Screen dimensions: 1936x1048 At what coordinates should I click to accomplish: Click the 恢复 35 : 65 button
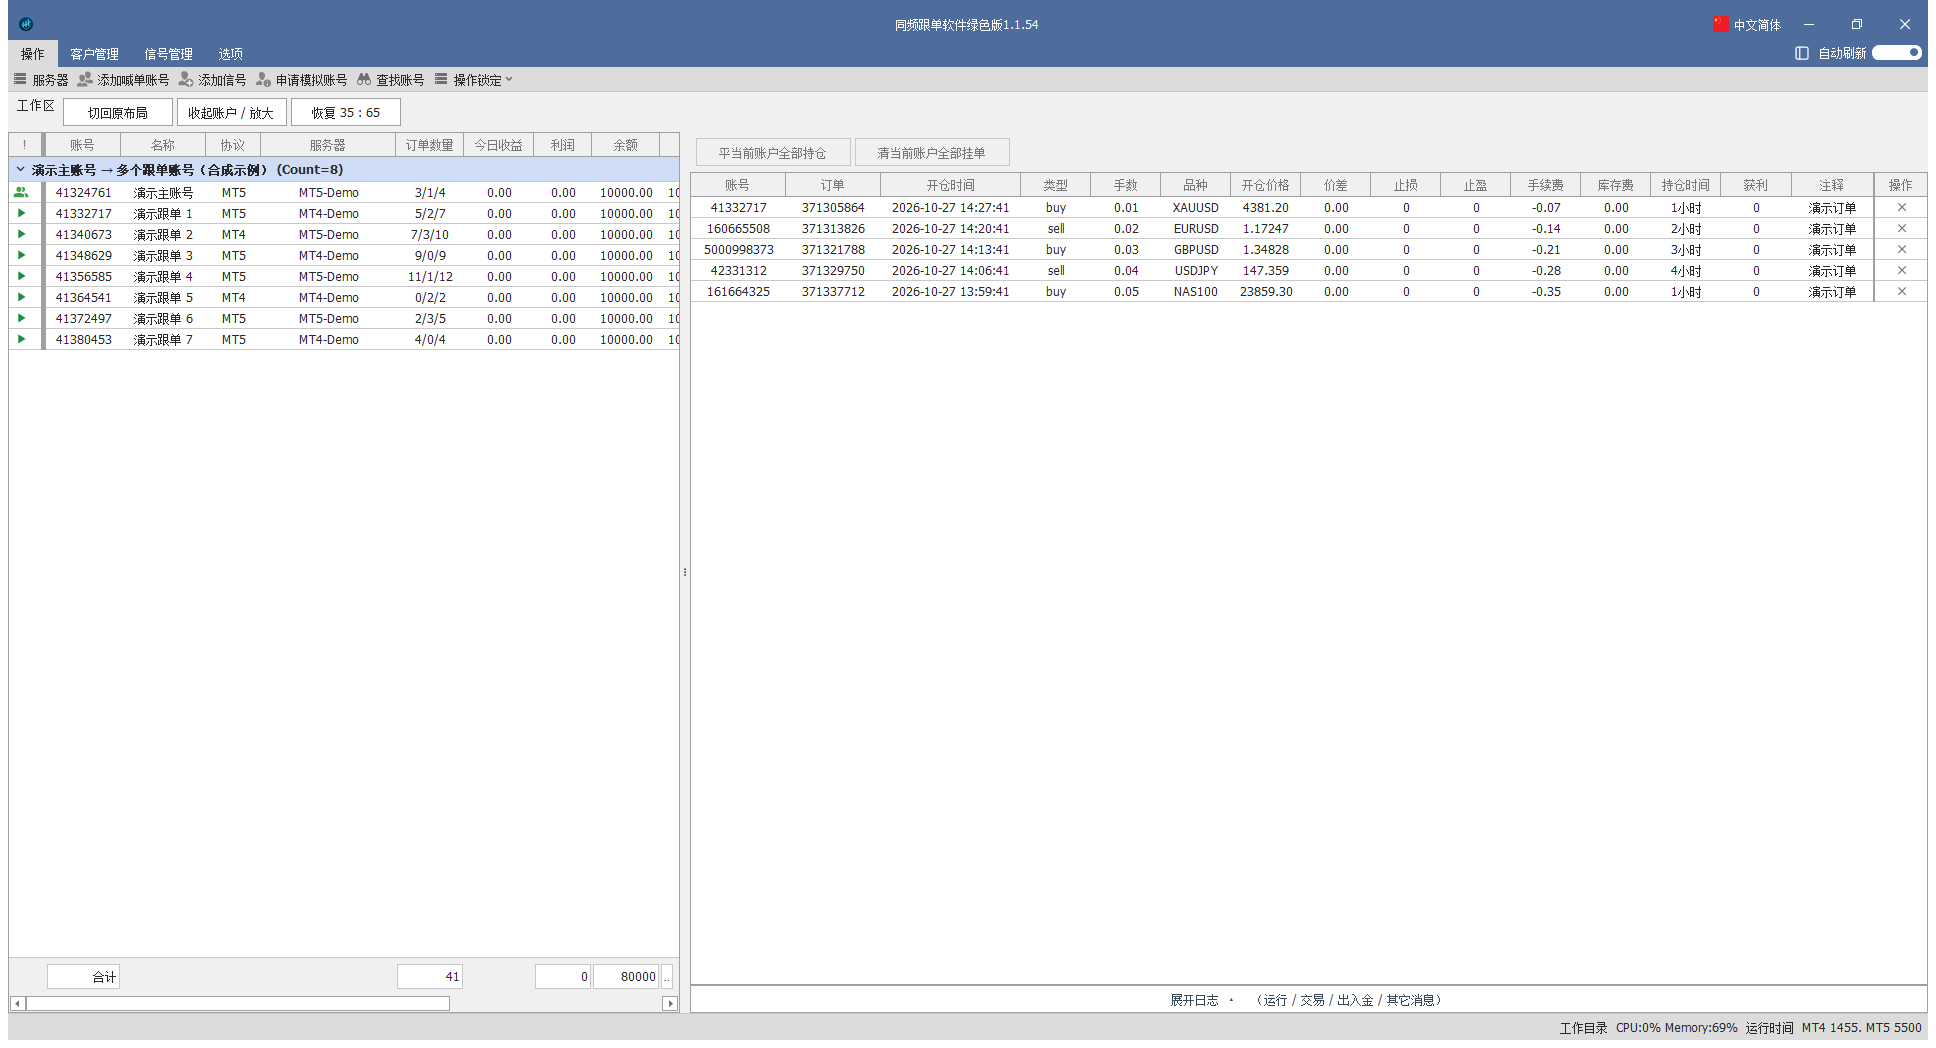pos(345,113)
